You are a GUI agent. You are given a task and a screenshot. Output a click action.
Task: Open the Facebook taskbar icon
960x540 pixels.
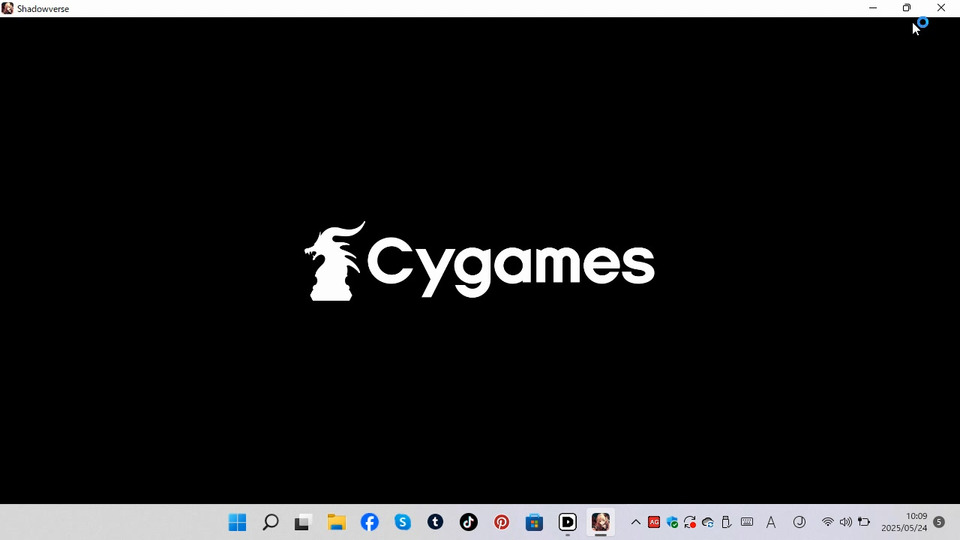pos(369,522)
